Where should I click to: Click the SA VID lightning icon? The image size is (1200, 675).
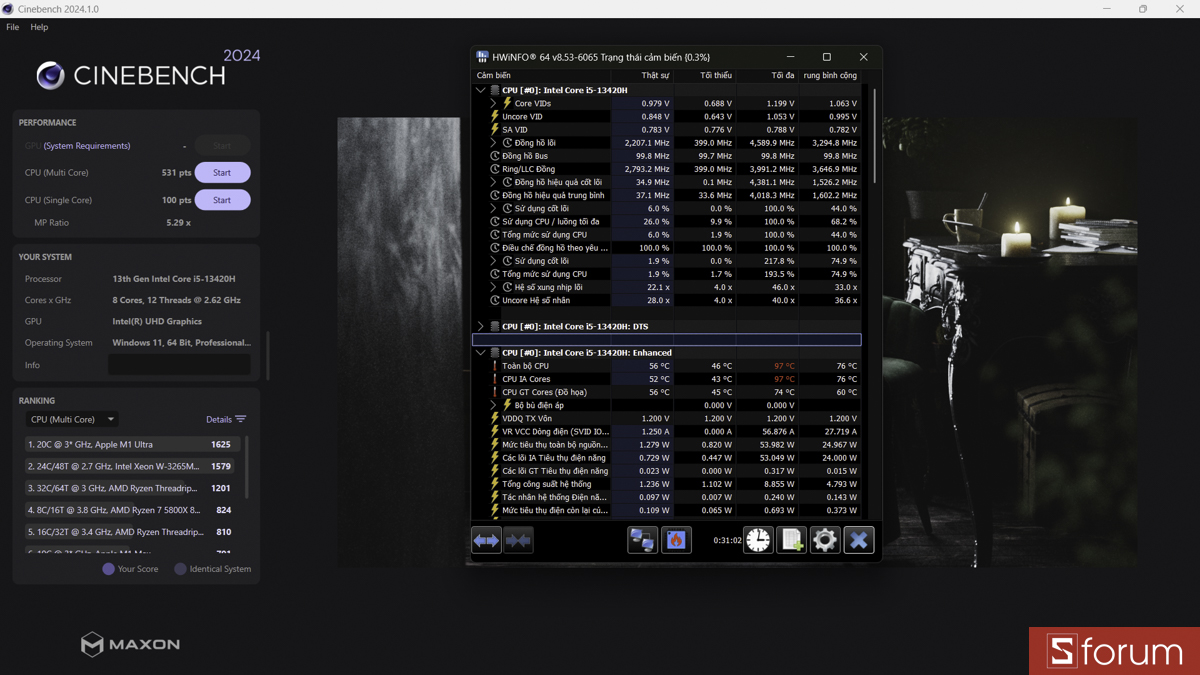495,129
